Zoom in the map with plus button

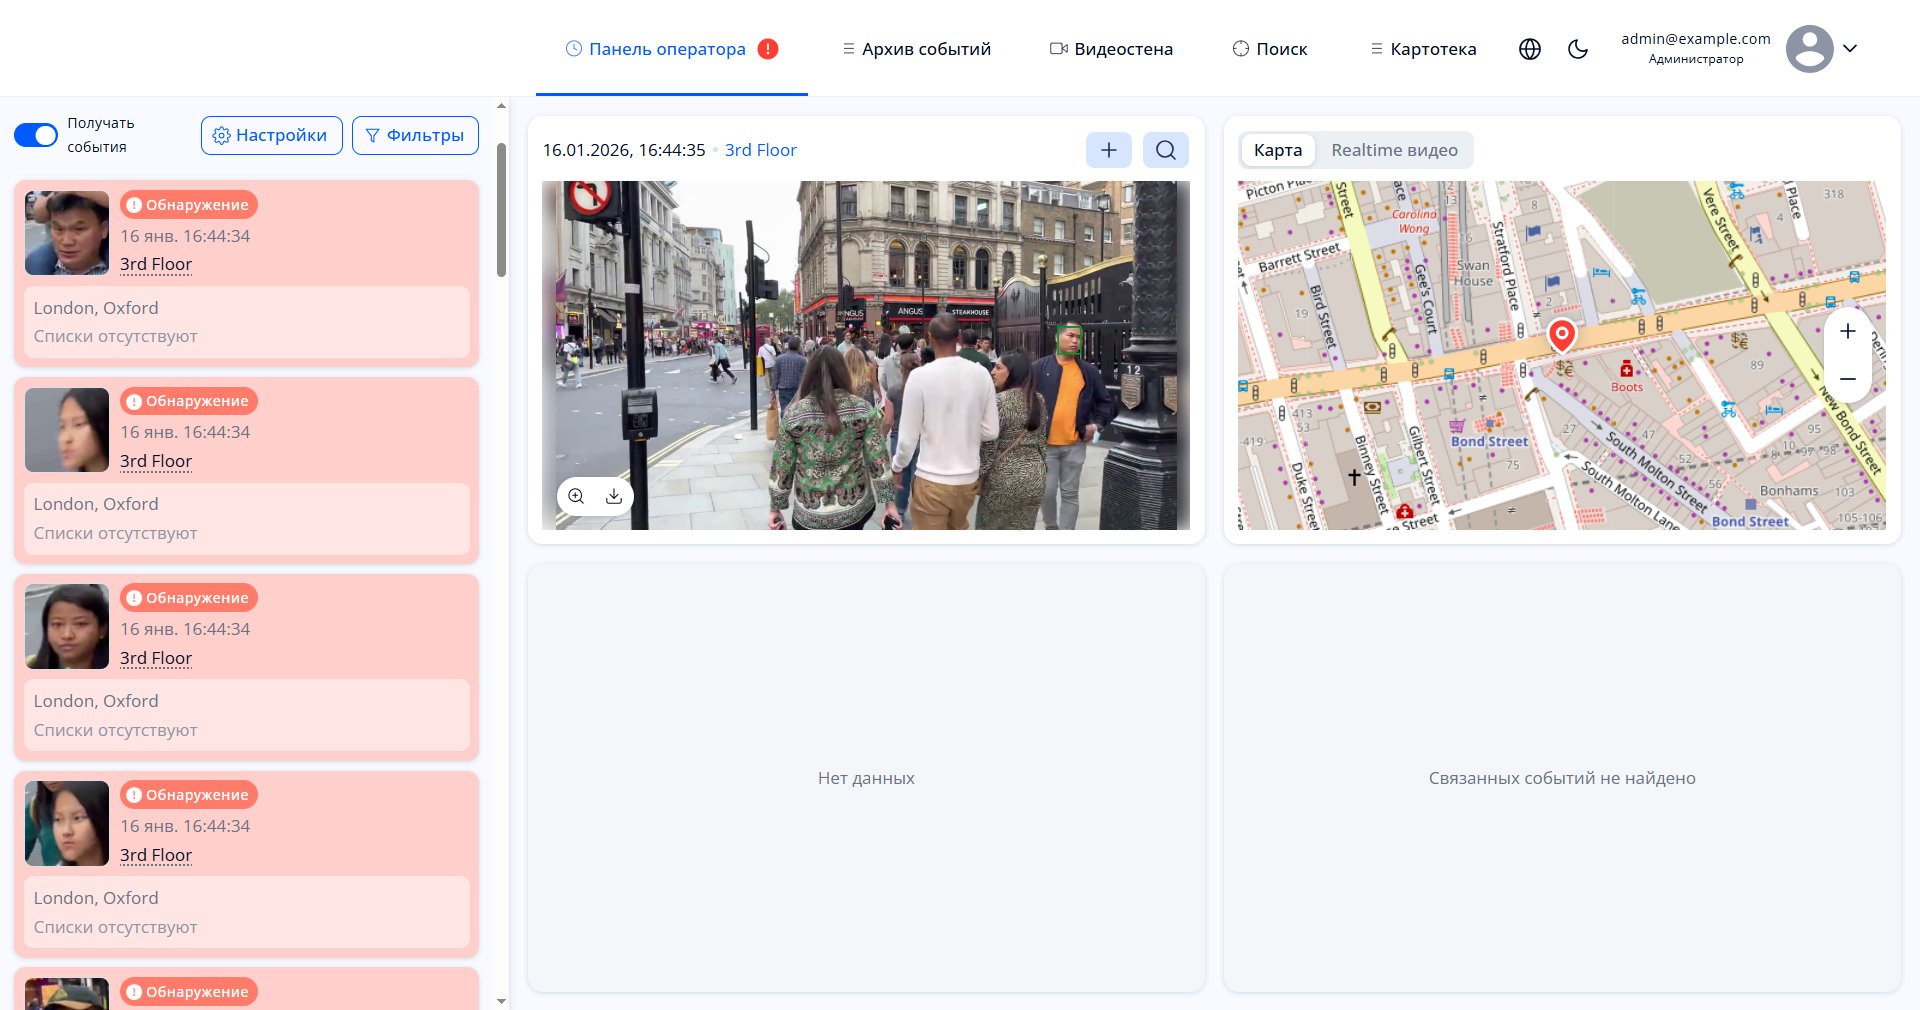click(x=1847, y=332)
